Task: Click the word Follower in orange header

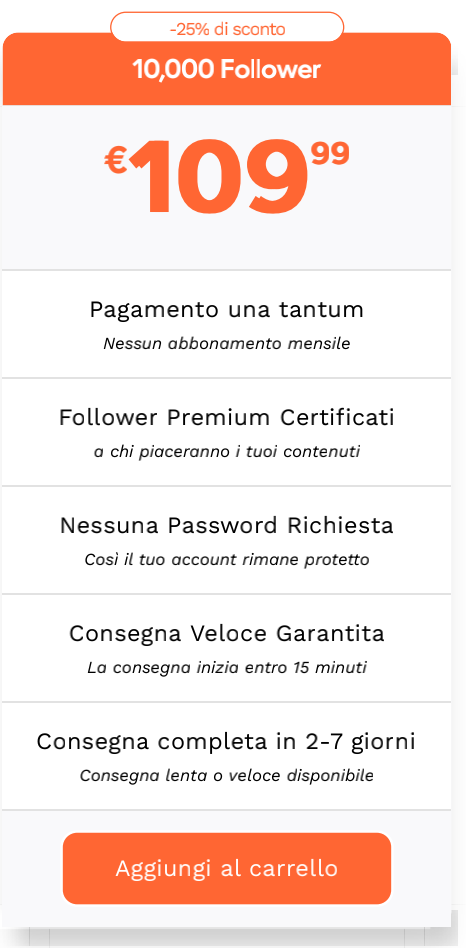Action: coord(270,70)
